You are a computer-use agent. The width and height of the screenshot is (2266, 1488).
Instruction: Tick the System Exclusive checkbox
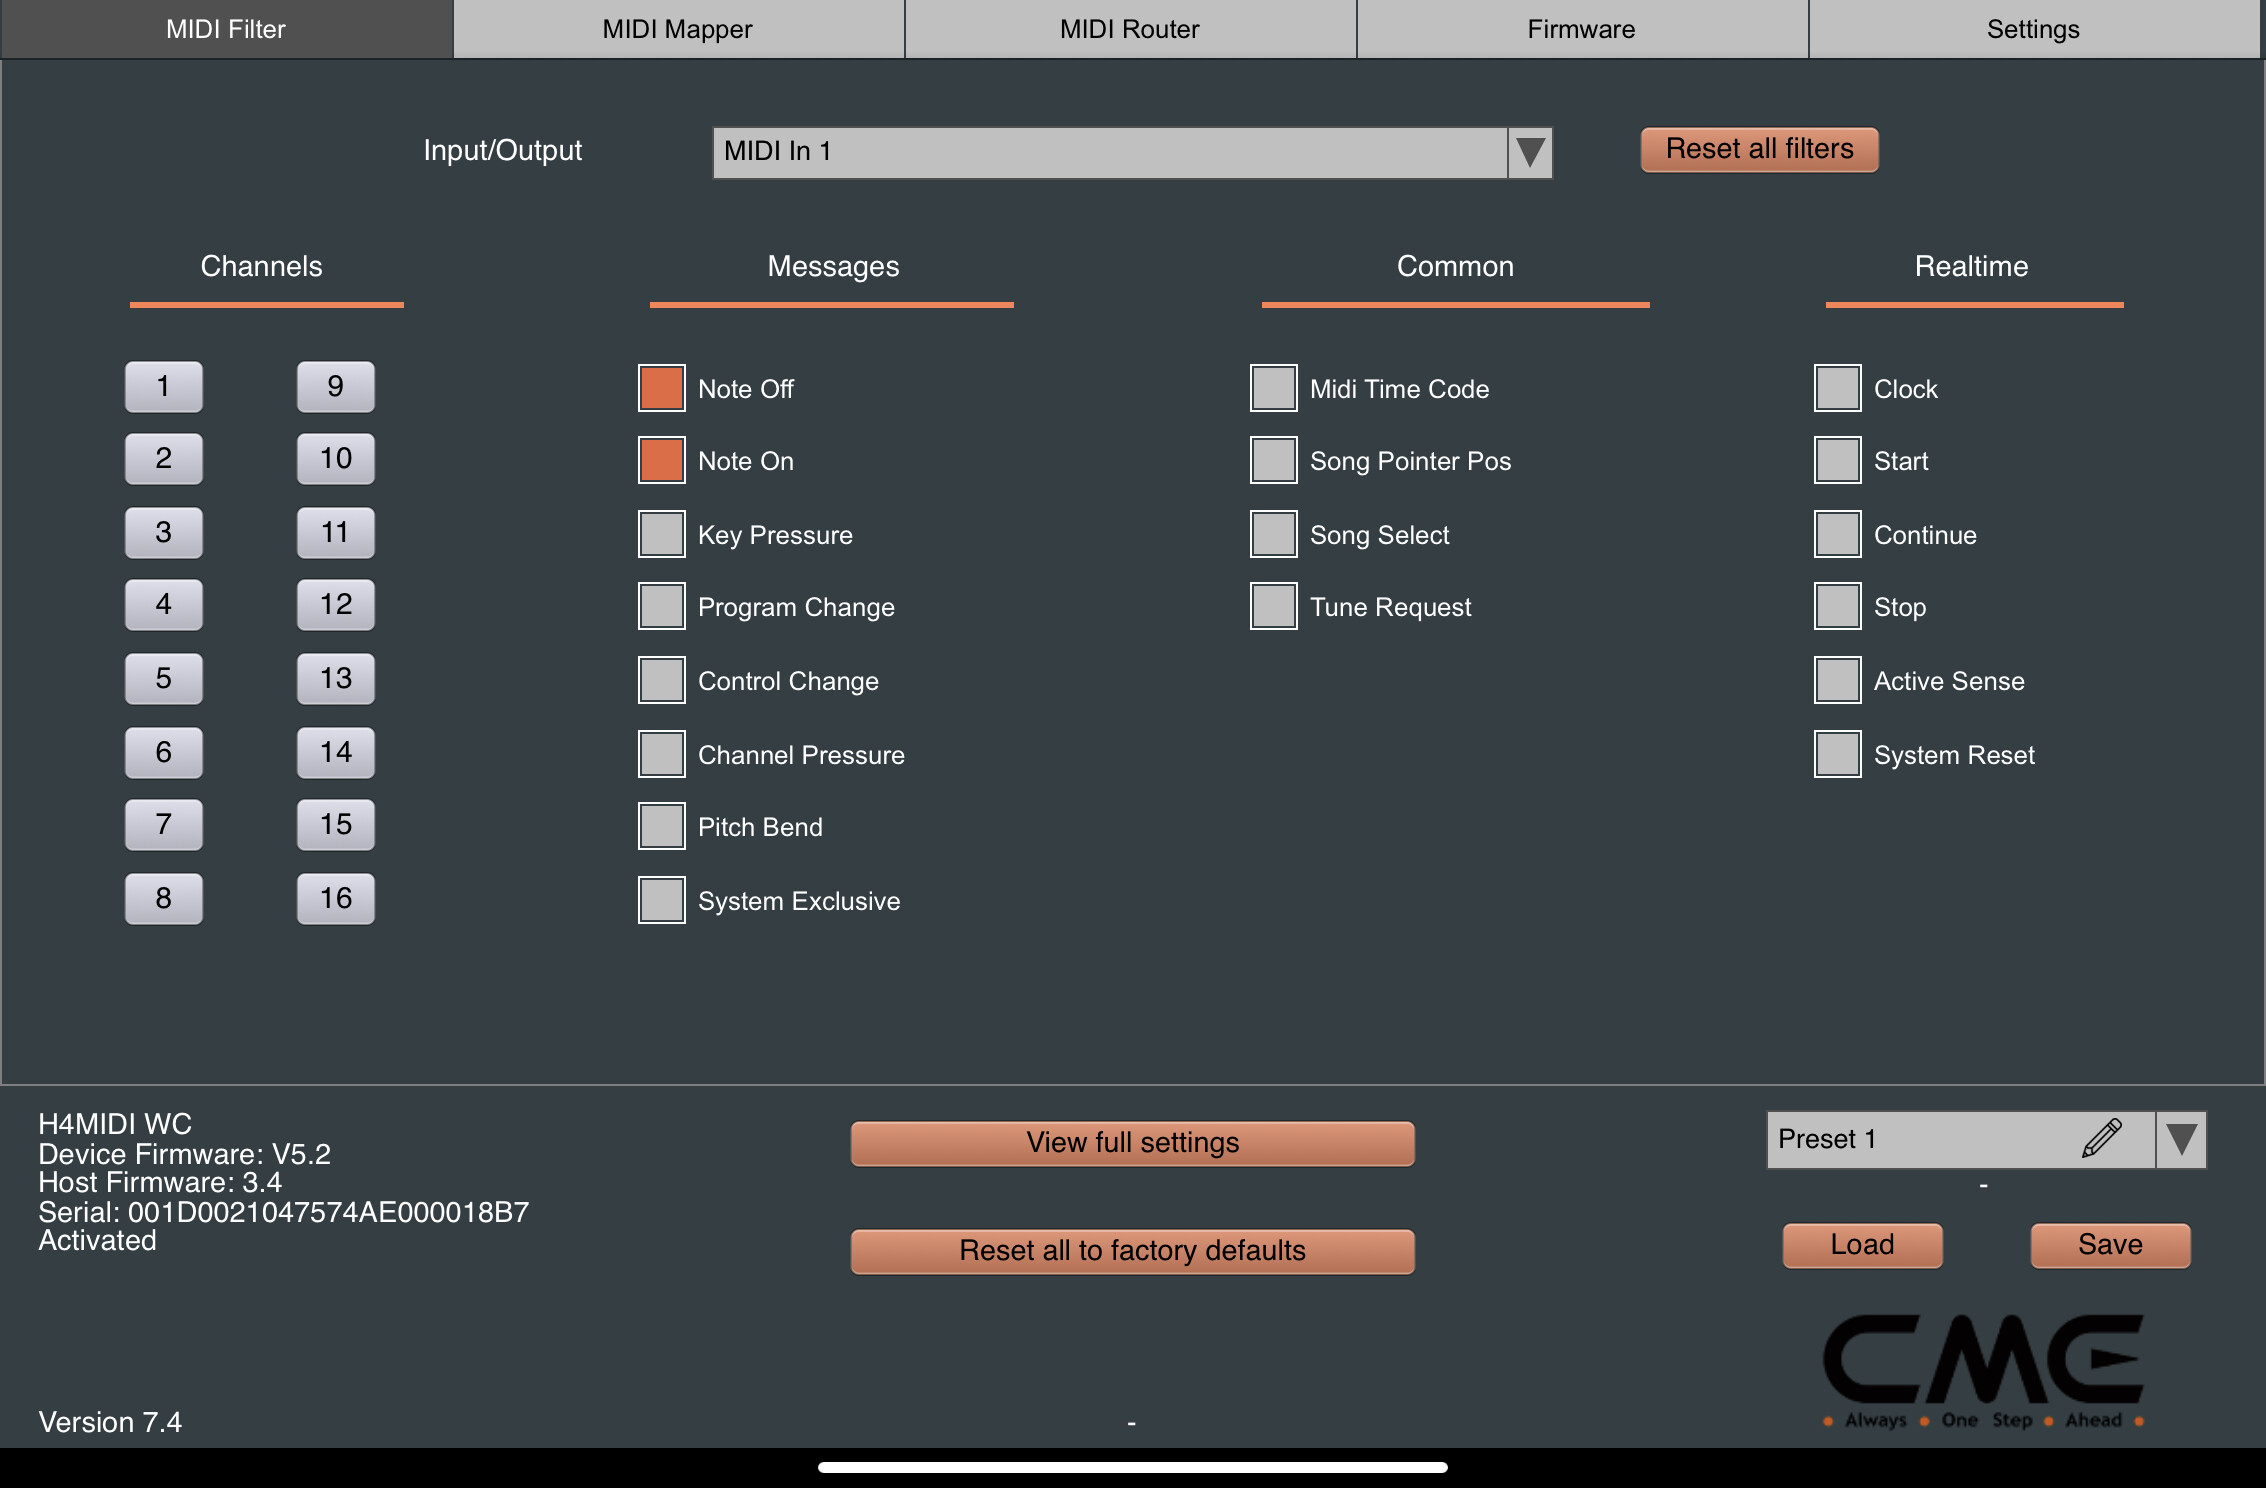pos(662,900)
